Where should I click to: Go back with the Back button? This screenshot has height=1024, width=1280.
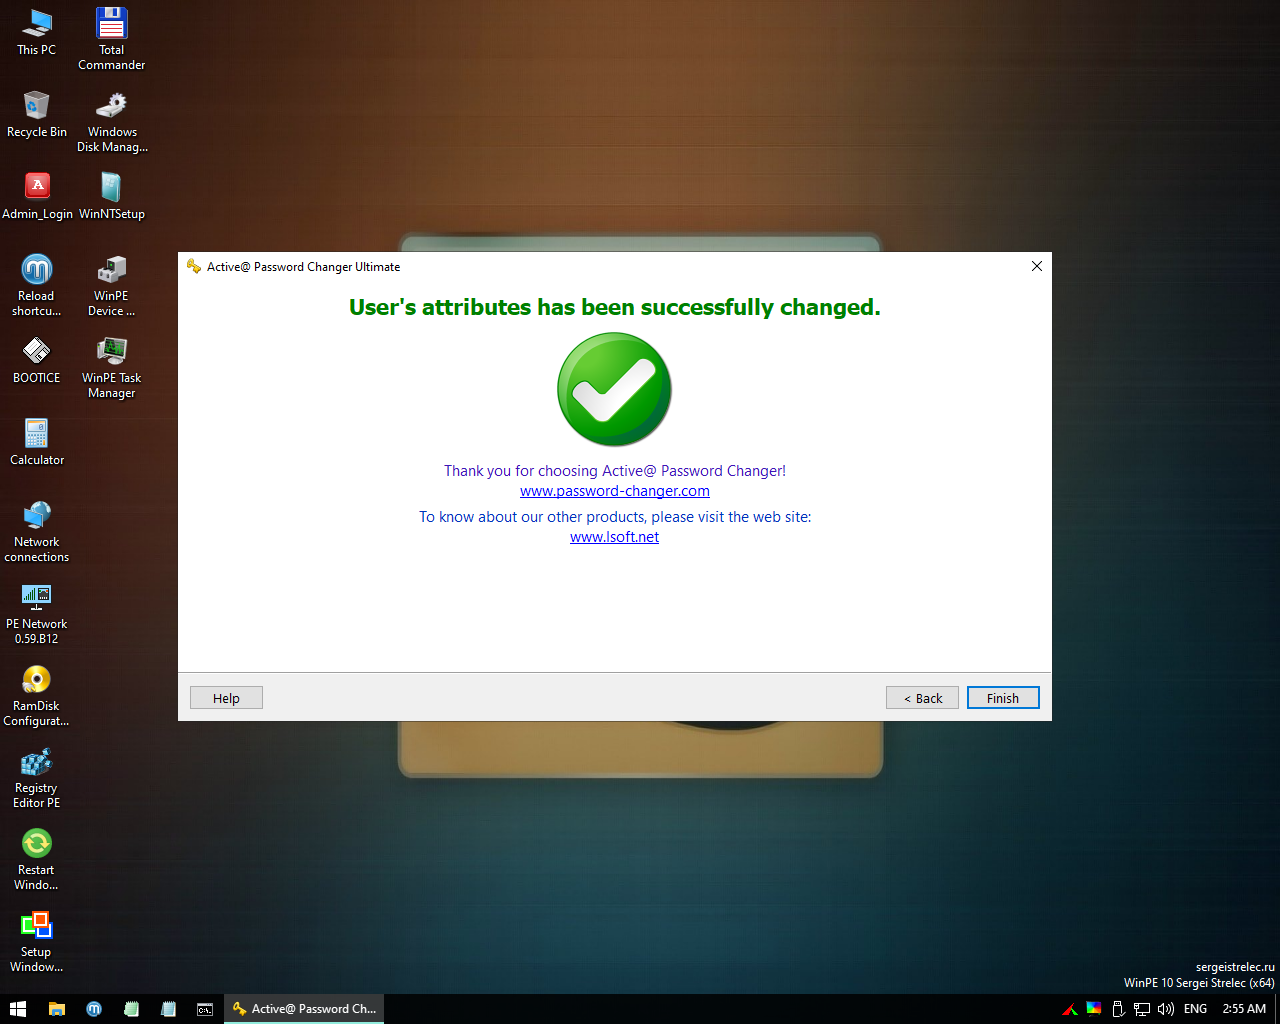coord(922,698)
